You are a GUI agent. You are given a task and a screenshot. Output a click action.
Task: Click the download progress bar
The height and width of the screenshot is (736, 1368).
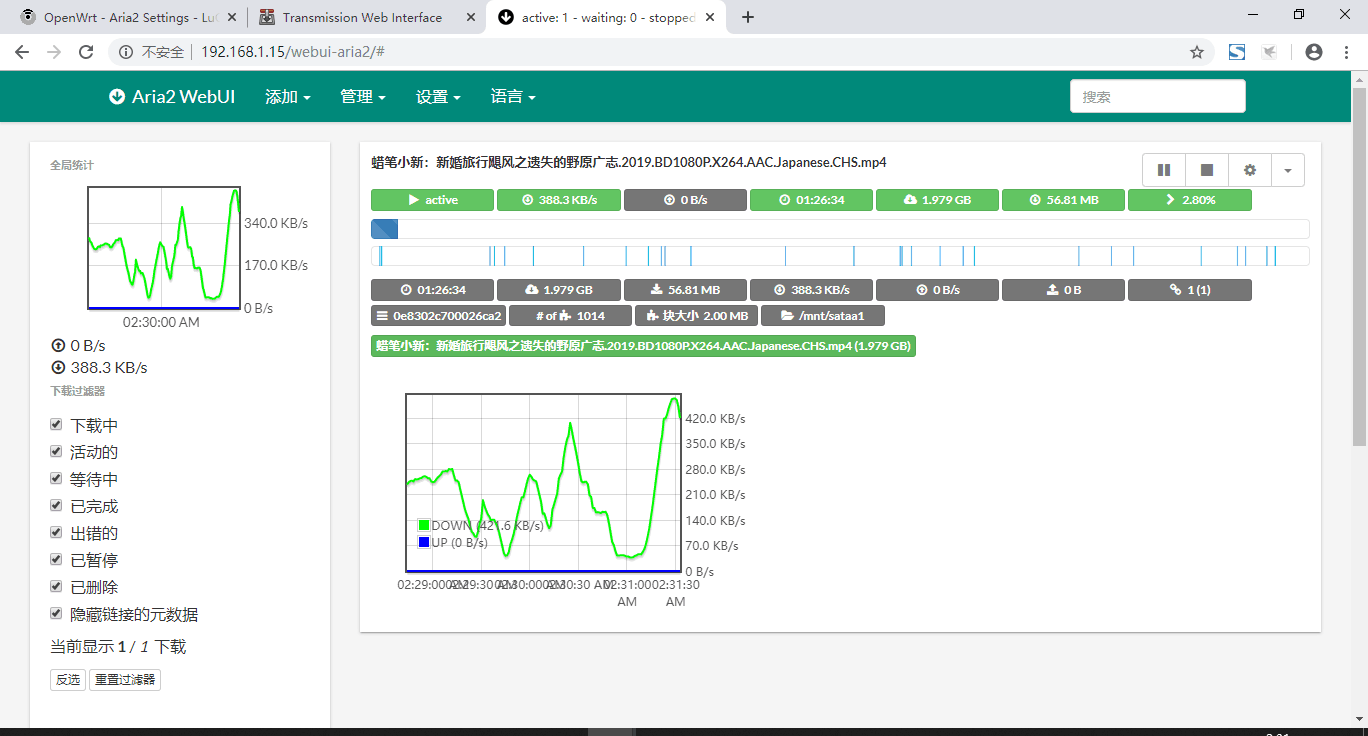[x=840, y=229]
